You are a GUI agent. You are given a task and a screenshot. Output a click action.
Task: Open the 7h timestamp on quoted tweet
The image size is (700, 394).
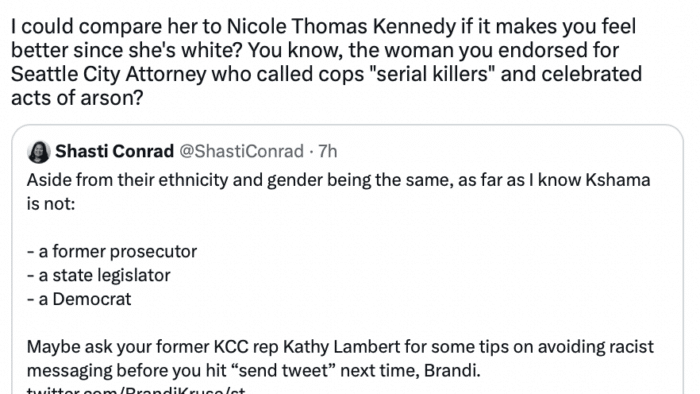(328, 152)
